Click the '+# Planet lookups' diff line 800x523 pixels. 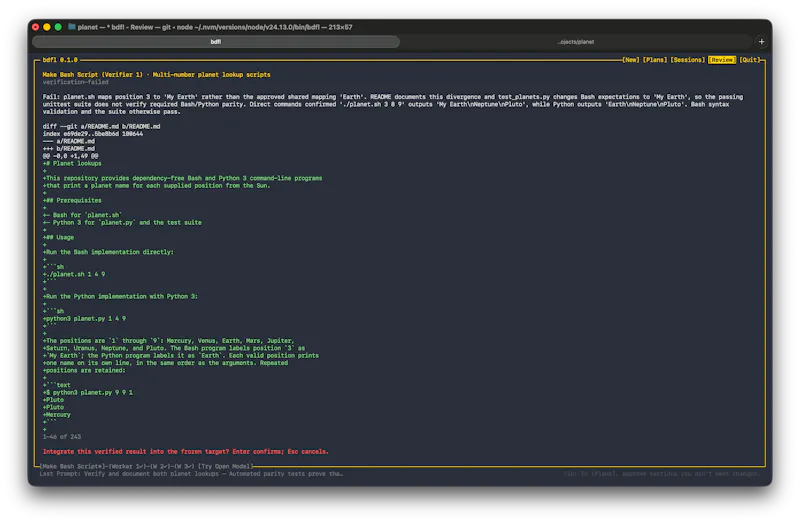coord(72,163)
